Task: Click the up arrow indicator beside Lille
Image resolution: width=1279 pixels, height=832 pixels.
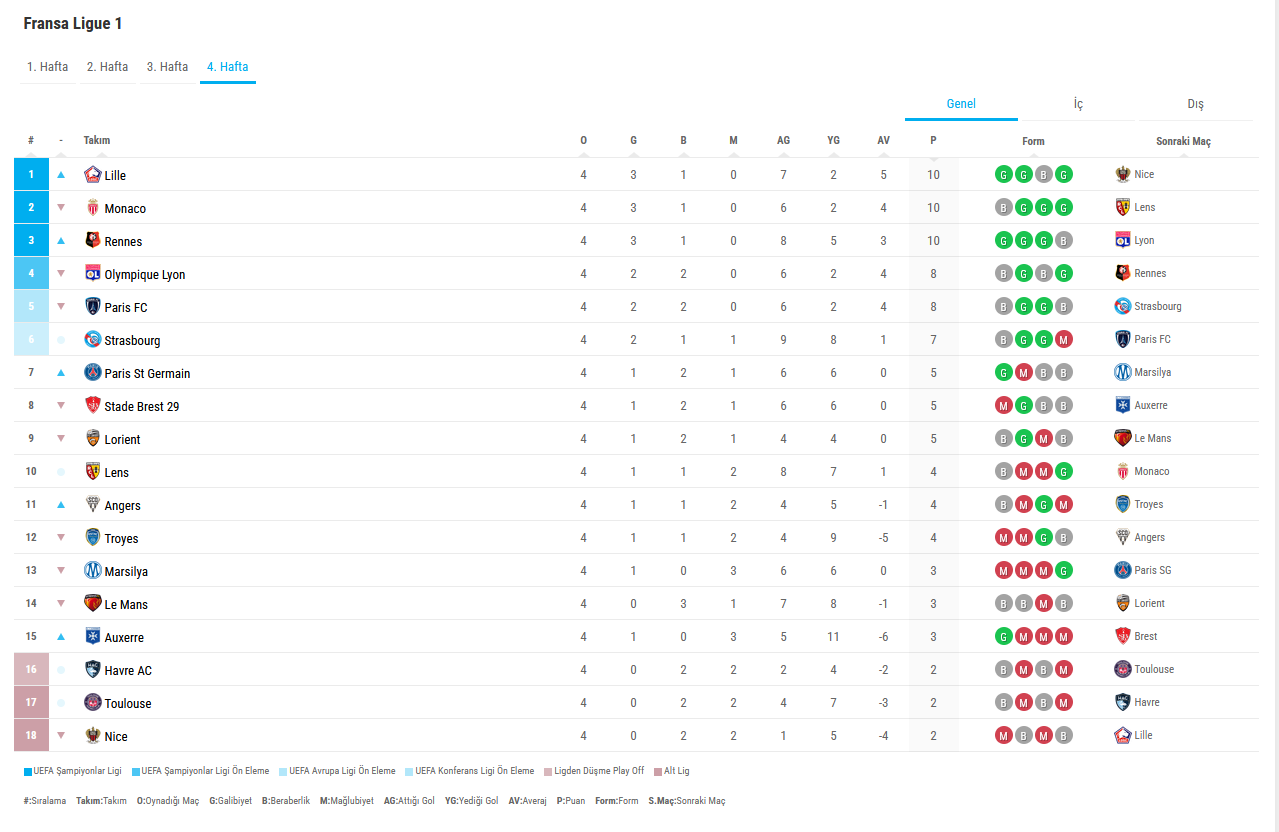Action: coord(61,175)
